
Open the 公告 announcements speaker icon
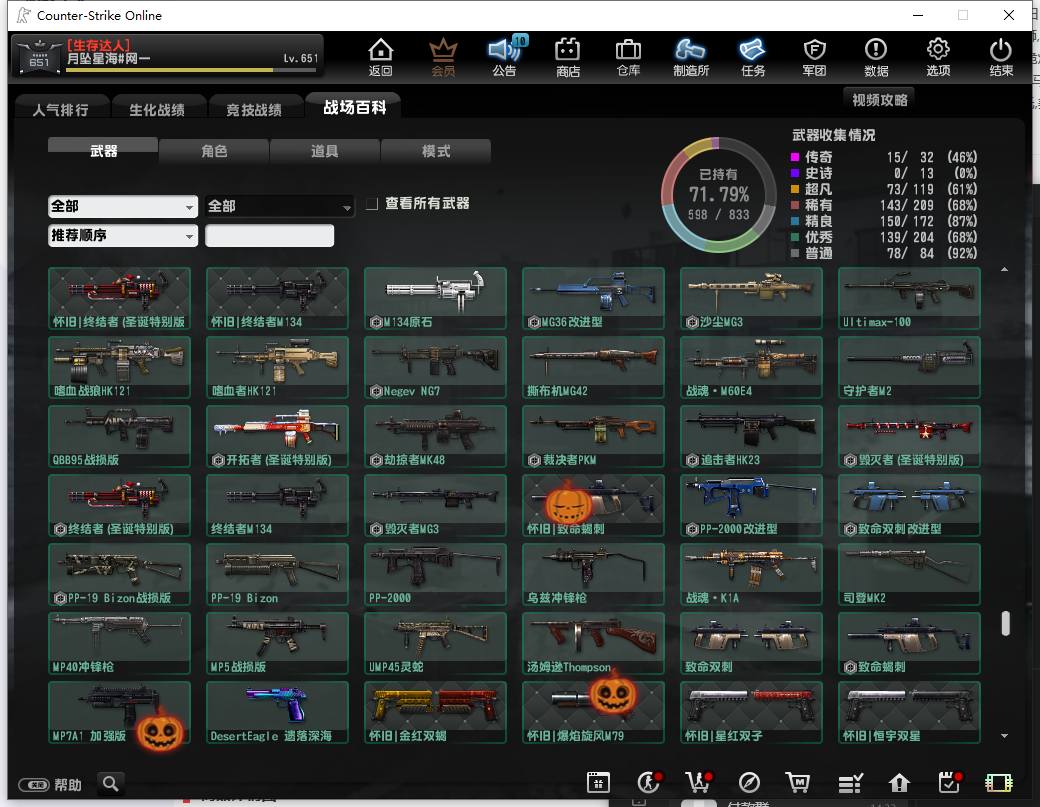point(505,57)
